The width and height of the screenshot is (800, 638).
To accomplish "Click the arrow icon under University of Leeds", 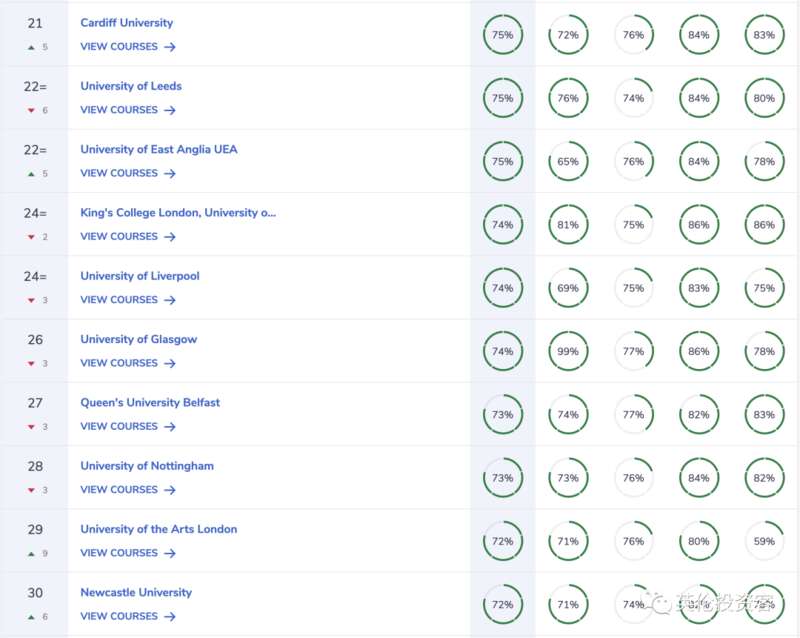I will (x=170, y=110).
